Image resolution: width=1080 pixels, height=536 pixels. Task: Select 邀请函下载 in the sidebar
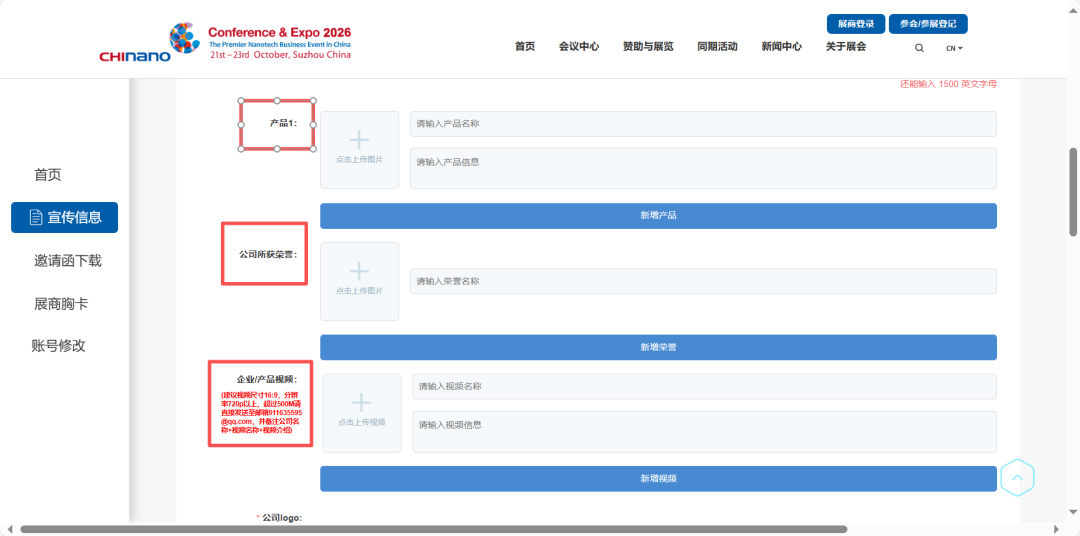(68, 260)
